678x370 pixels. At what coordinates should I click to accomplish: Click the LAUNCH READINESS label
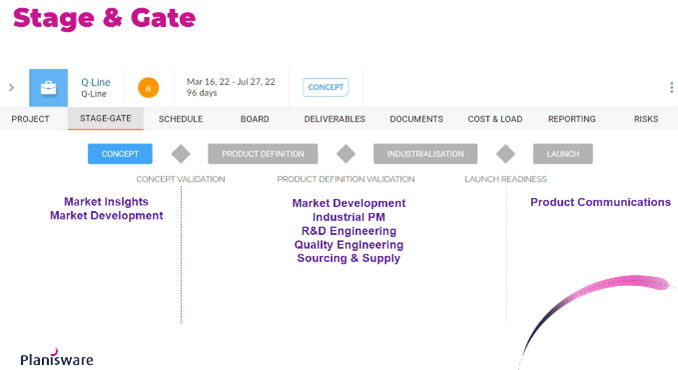505,179
